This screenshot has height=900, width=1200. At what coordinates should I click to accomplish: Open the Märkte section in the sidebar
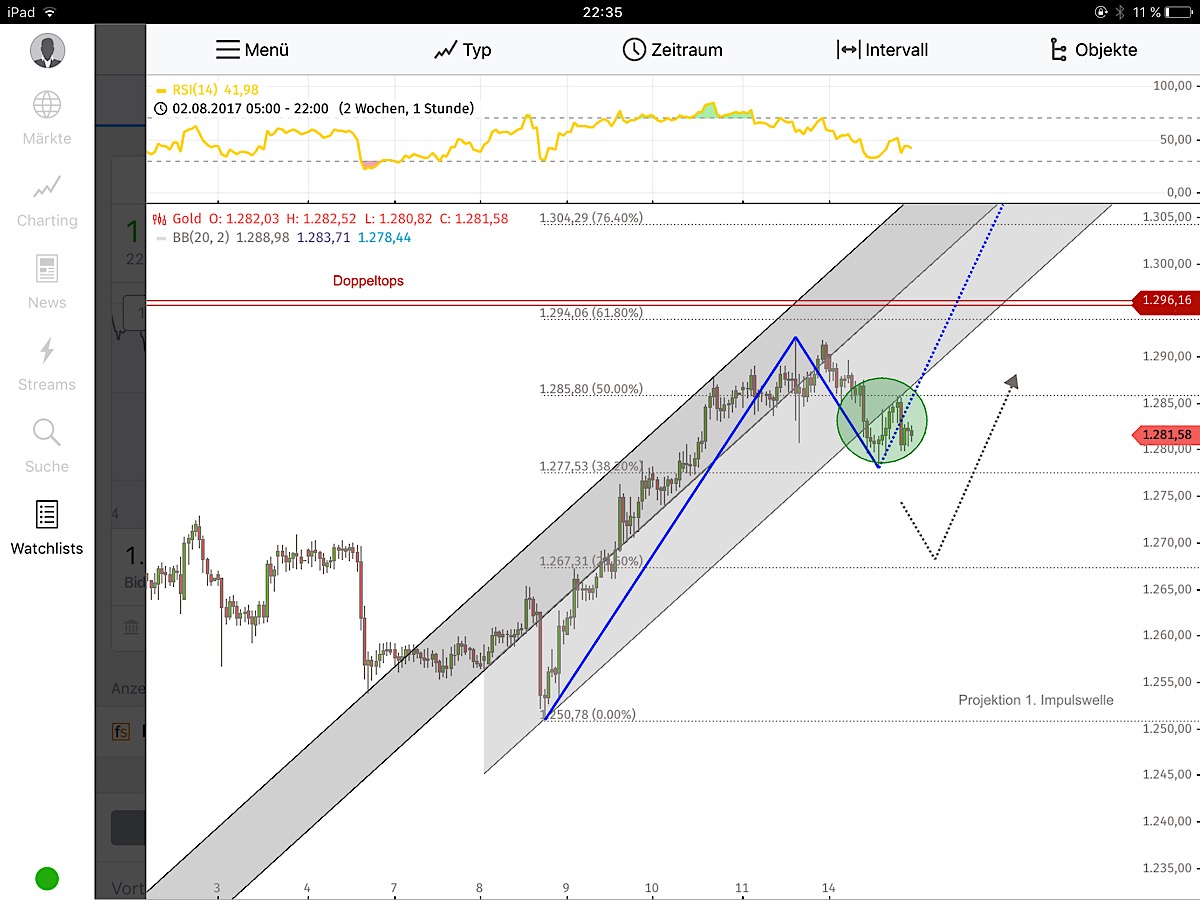(x=45, y=115)
